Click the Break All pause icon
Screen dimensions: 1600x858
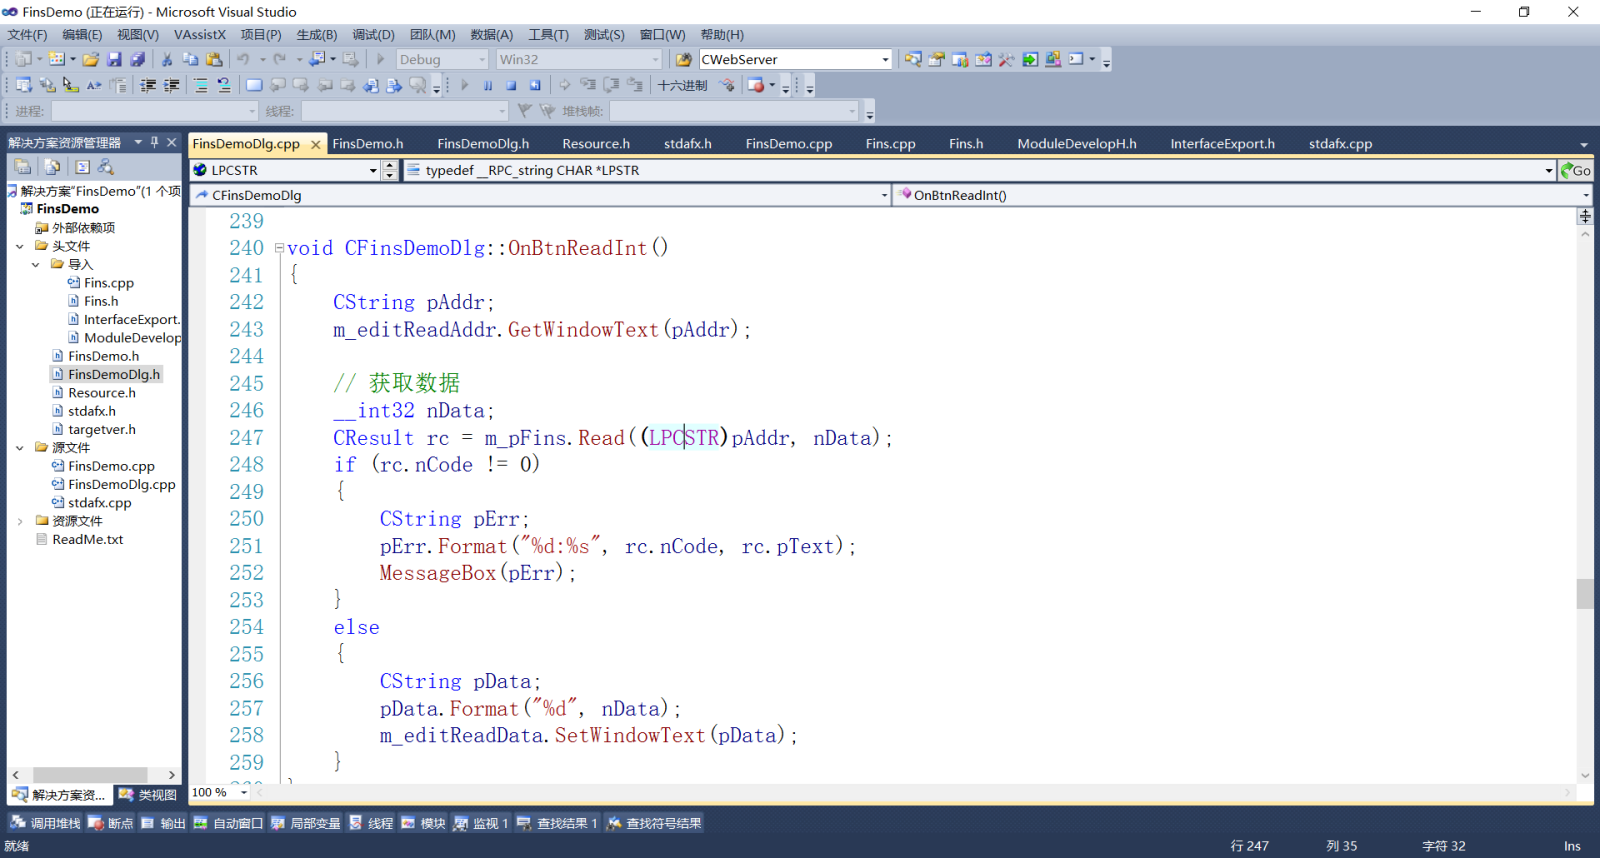coord(488,86)
